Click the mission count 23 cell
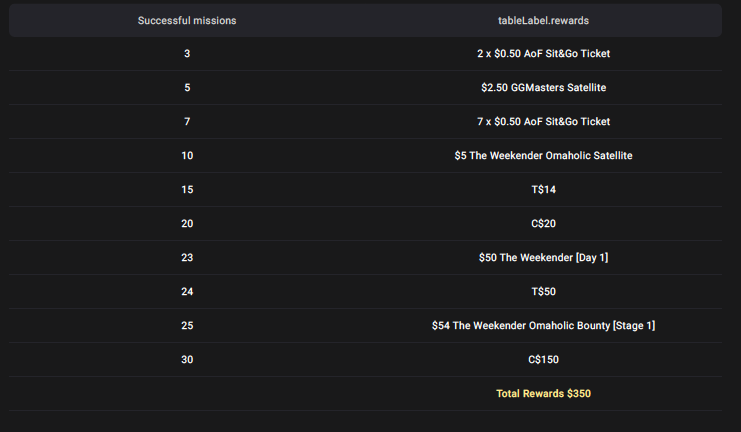Screen dimensions: 741x432 (x=187, y=258)
